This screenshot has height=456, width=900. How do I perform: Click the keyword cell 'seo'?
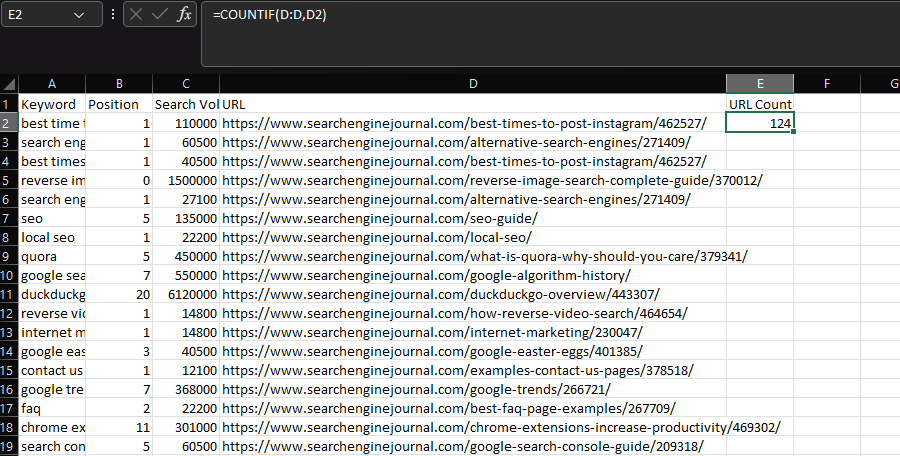(x=52, y=218)
